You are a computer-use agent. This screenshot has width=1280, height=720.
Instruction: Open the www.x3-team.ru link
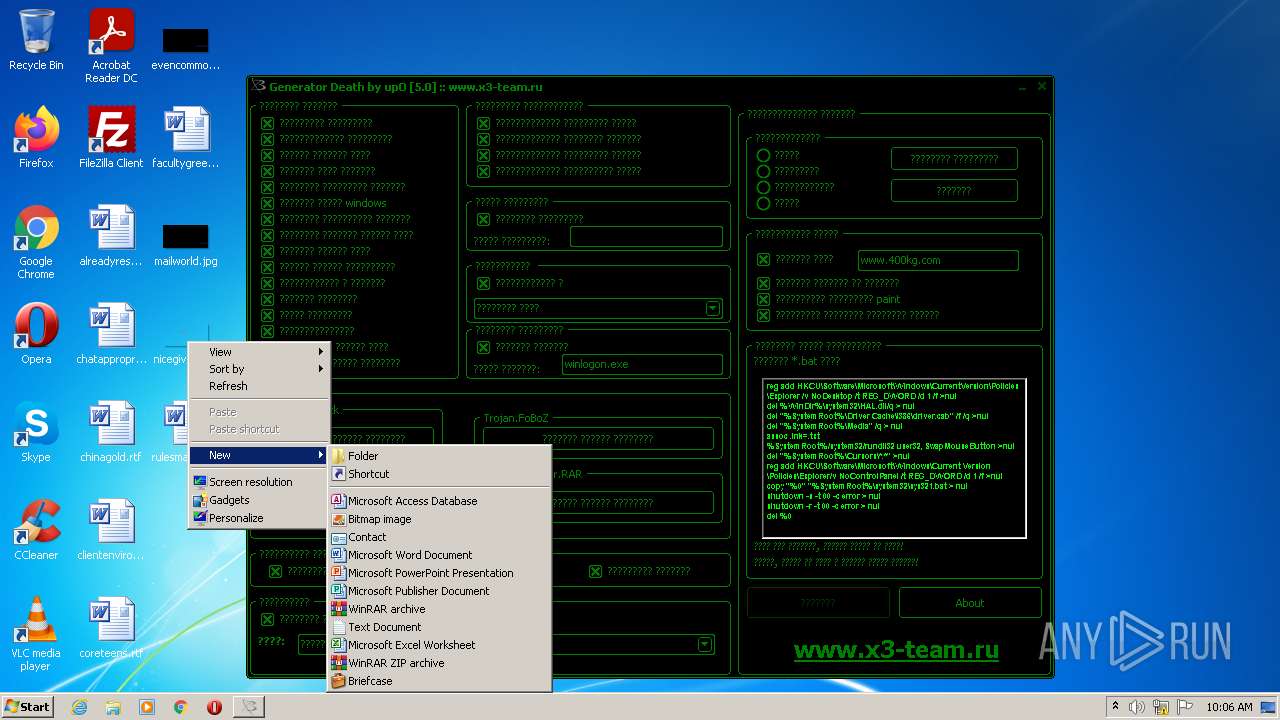point(896,649)
